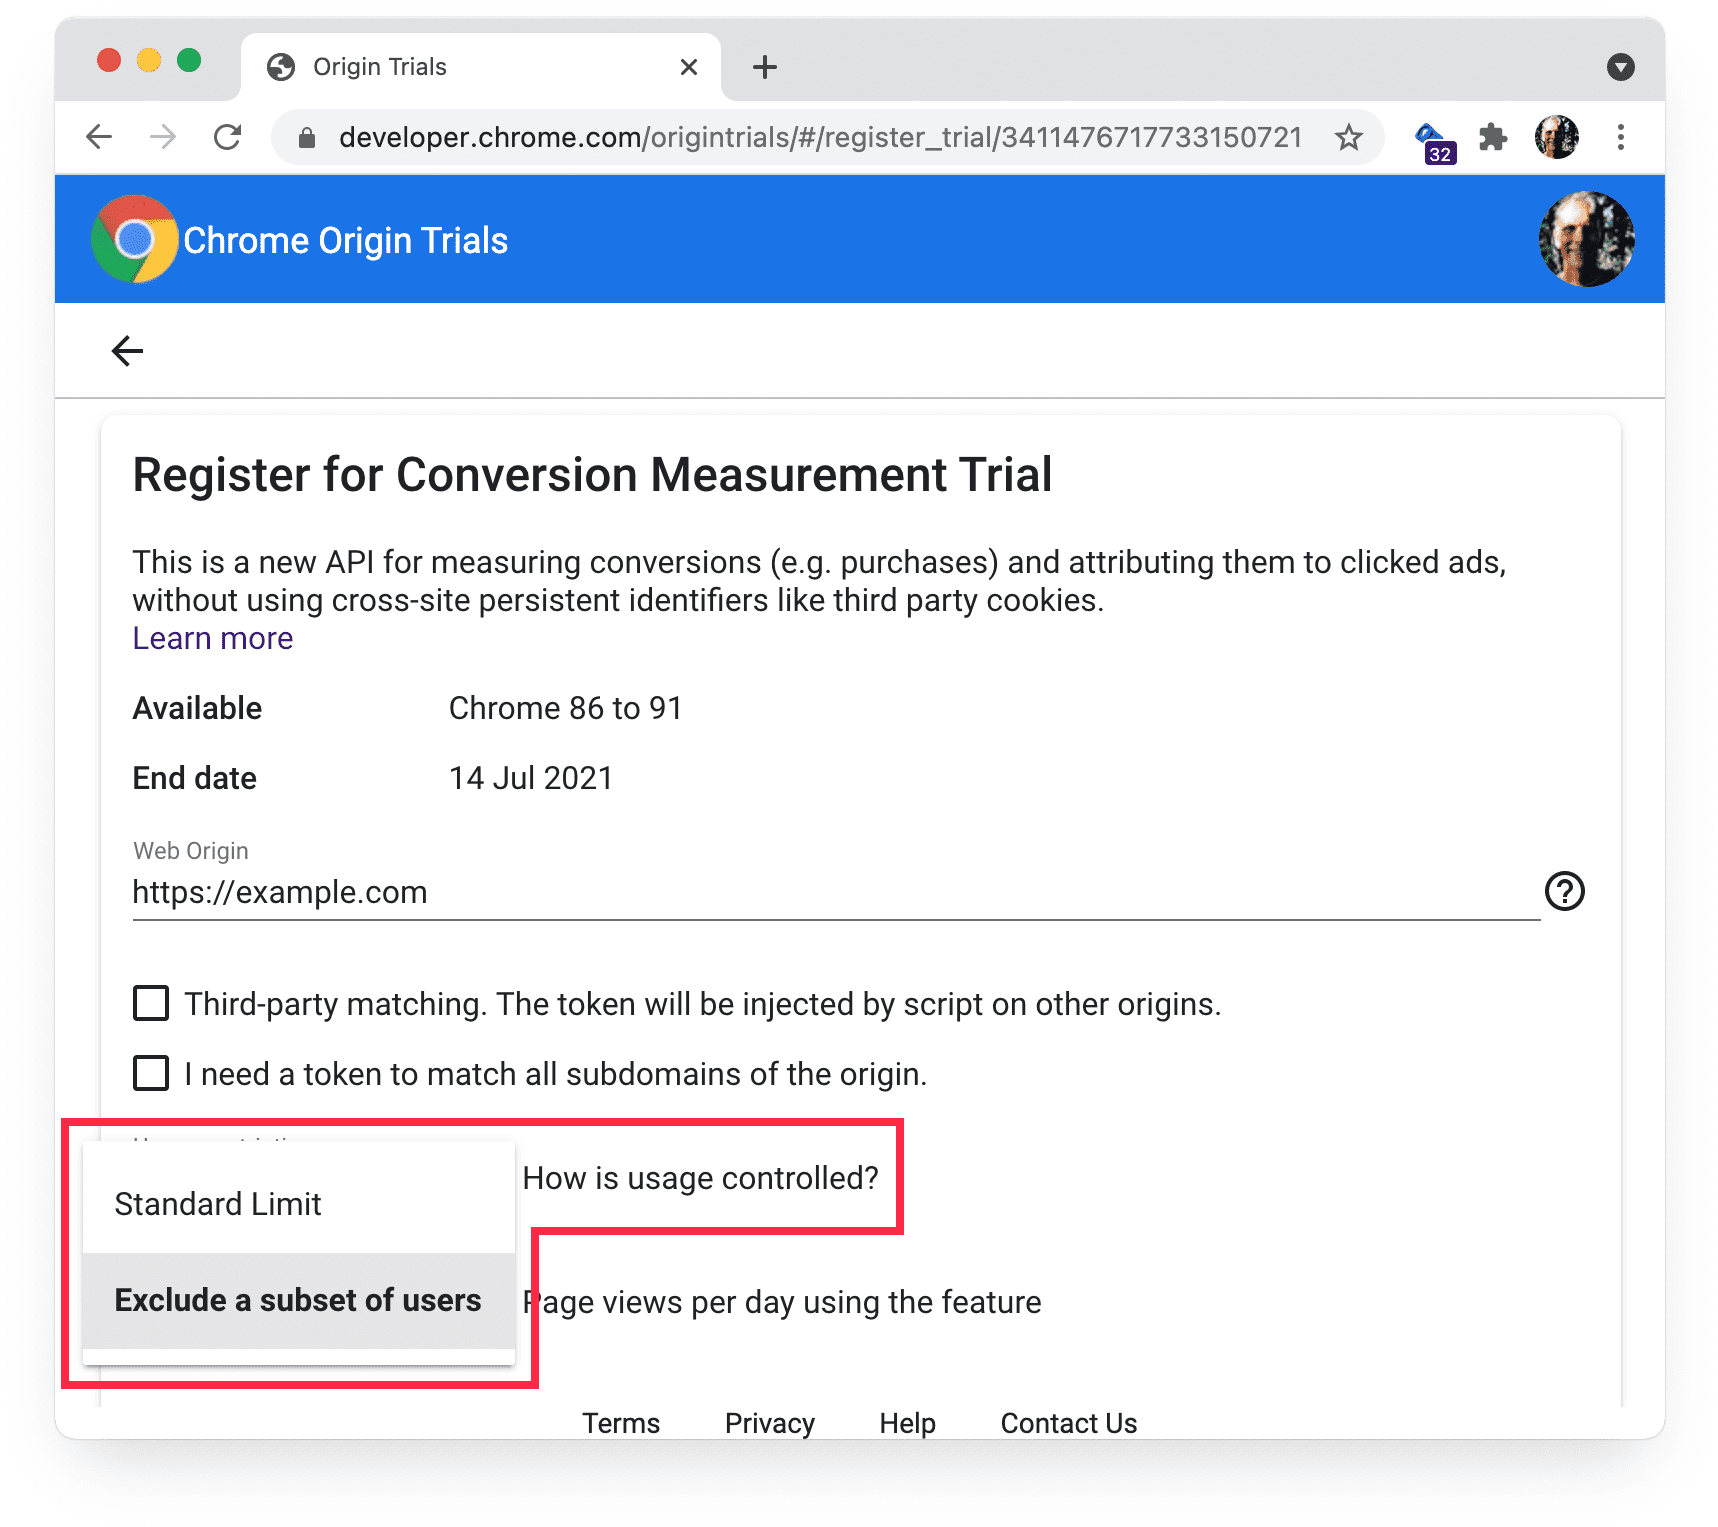Select the page back arrow below the header
Viewport: 1718px width, 1527px height.
126,351
